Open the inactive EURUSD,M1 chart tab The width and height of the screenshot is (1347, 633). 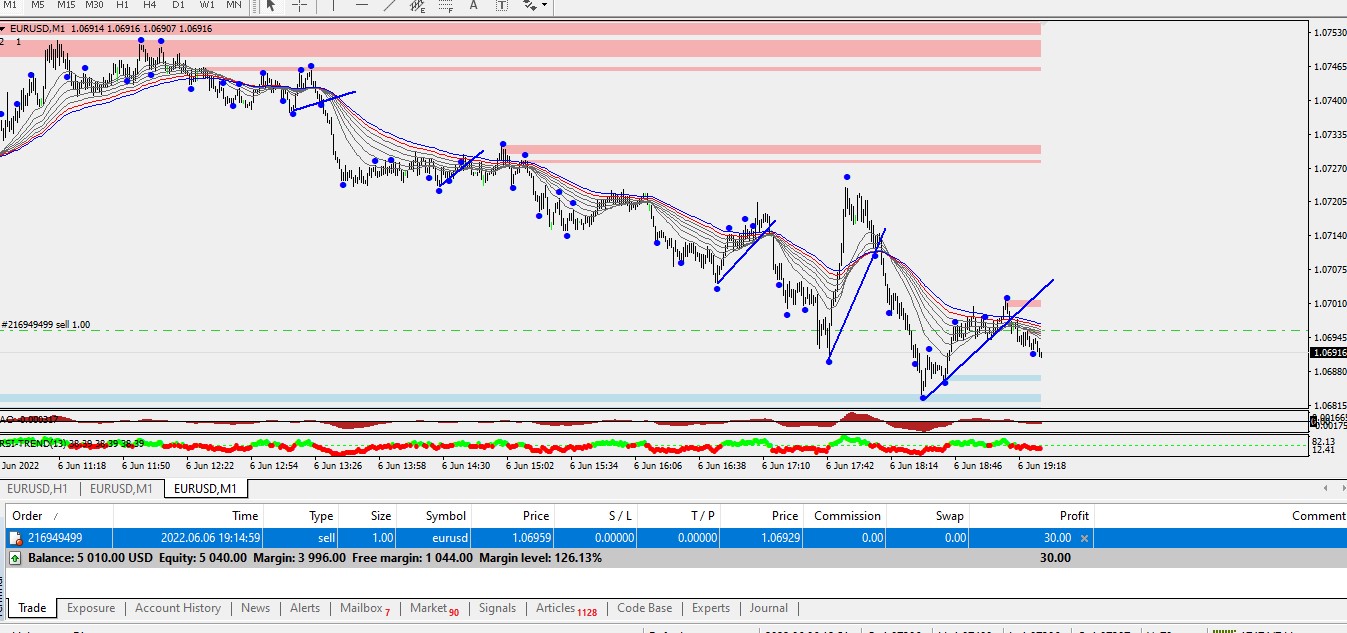(x=121, y=488)
